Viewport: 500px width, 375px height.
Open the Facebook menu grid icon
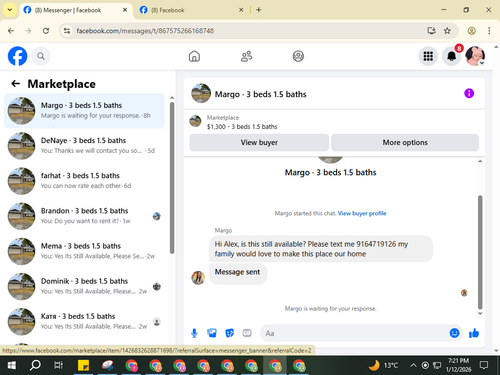(x=428, y=56)
